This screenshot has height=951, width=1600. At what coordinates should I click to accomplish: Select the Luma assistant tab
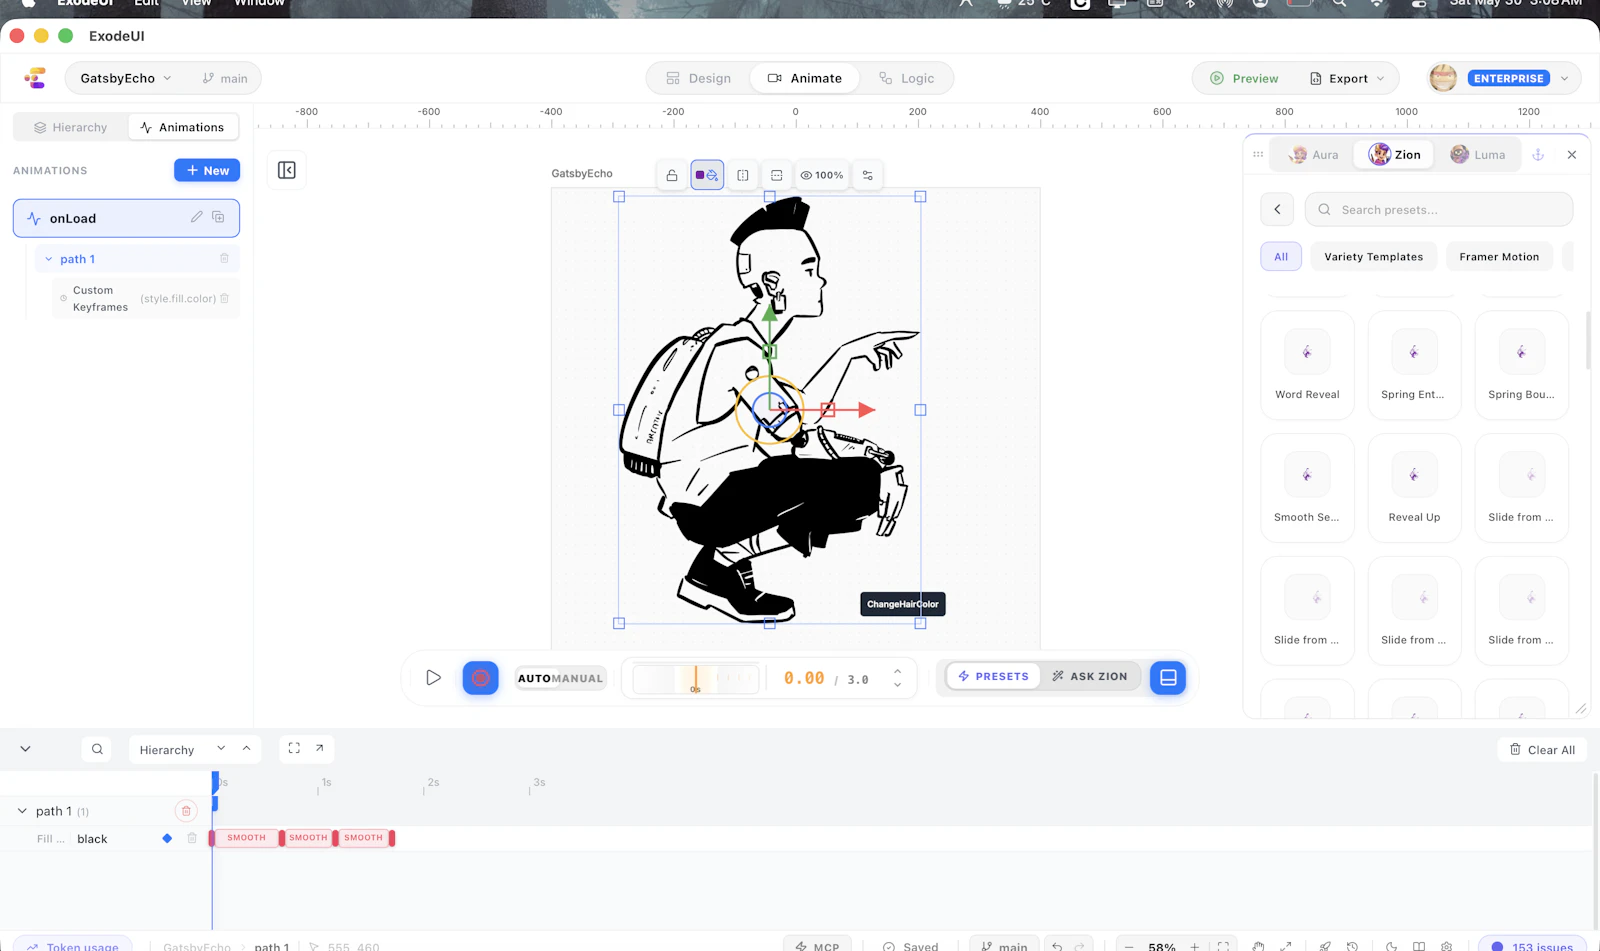[1478, 154]
